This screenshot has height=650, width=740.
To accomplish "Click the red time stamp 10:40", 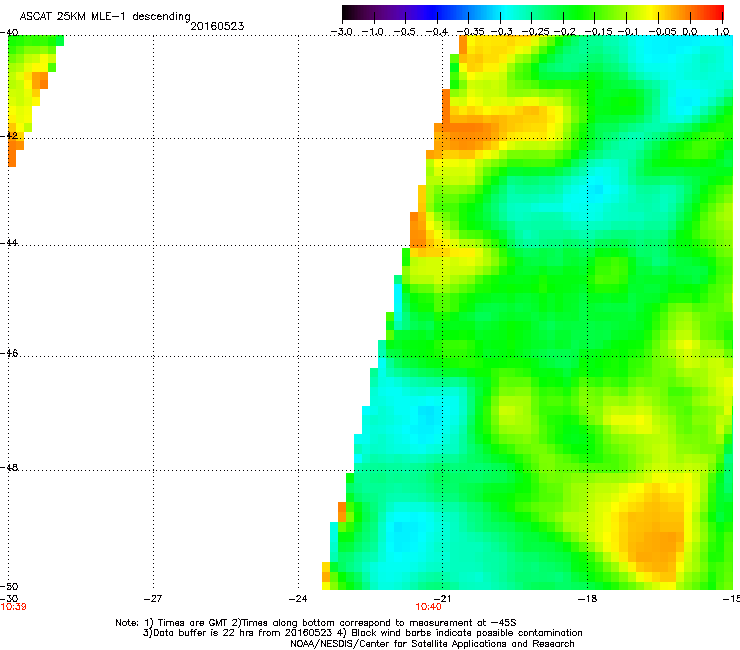I will 429,607.
